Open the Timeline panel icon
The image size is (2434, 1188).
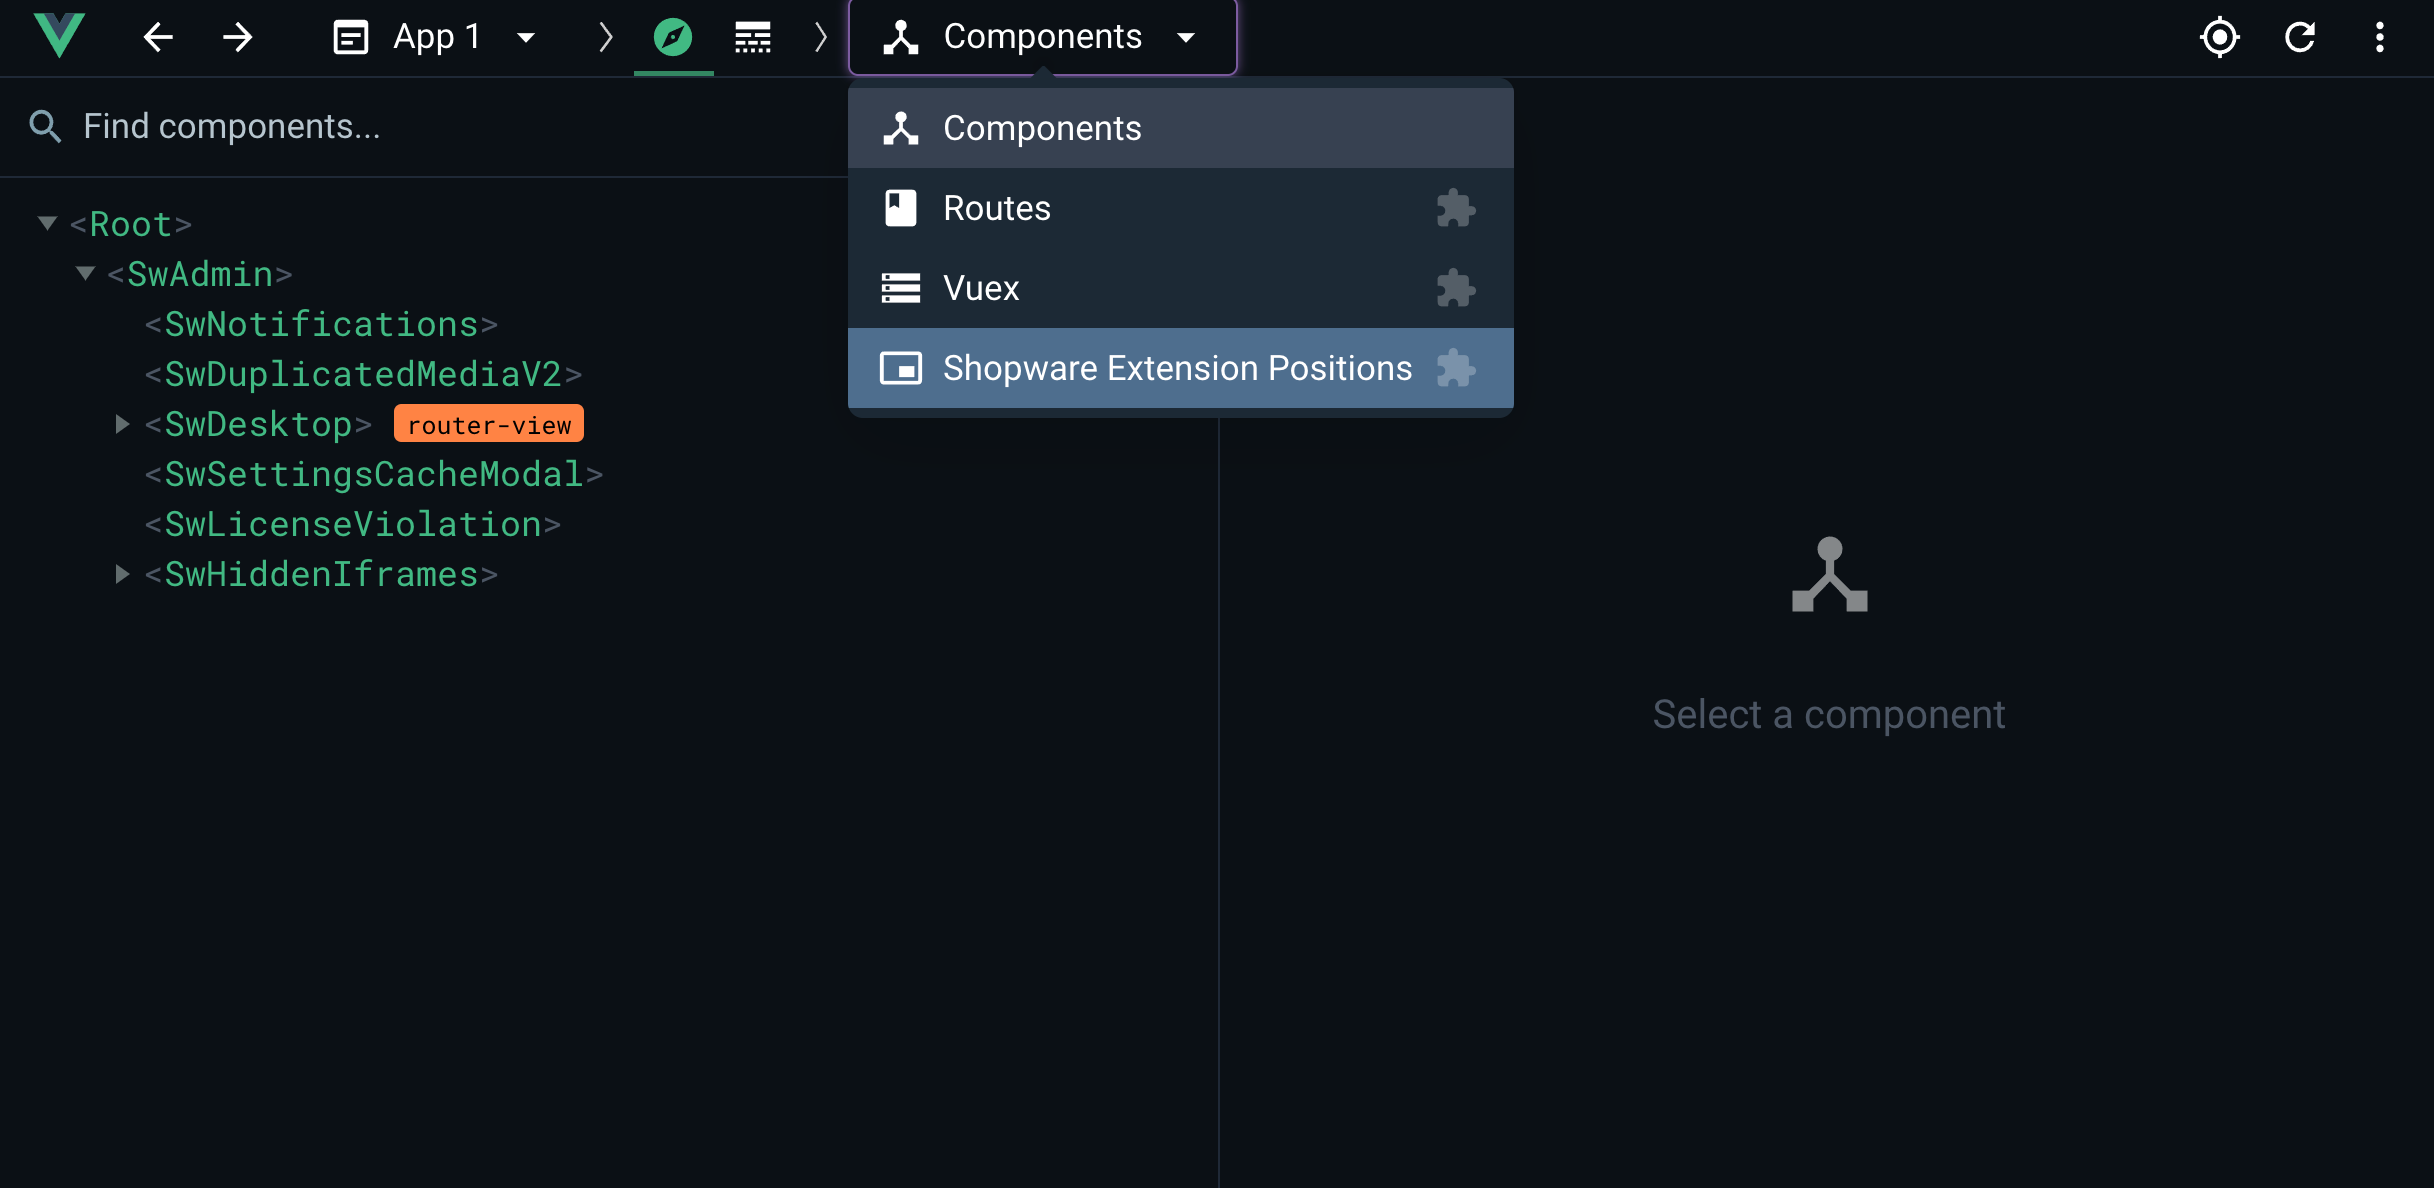click(752, 36)
